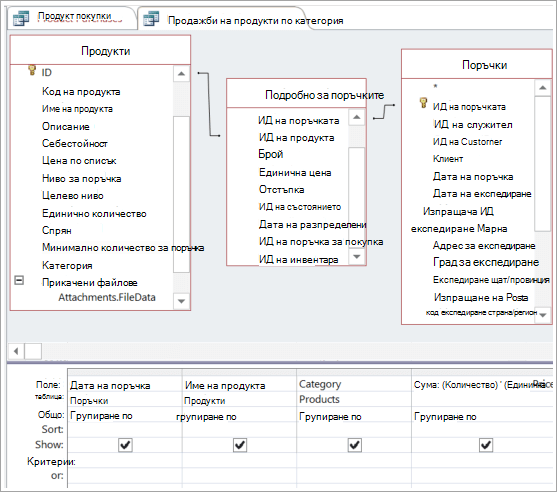Image resolution: width=557 pixels, height=492 pixels.
Task: Select Име на продукта in the Продукти field list
Action: 77,109
